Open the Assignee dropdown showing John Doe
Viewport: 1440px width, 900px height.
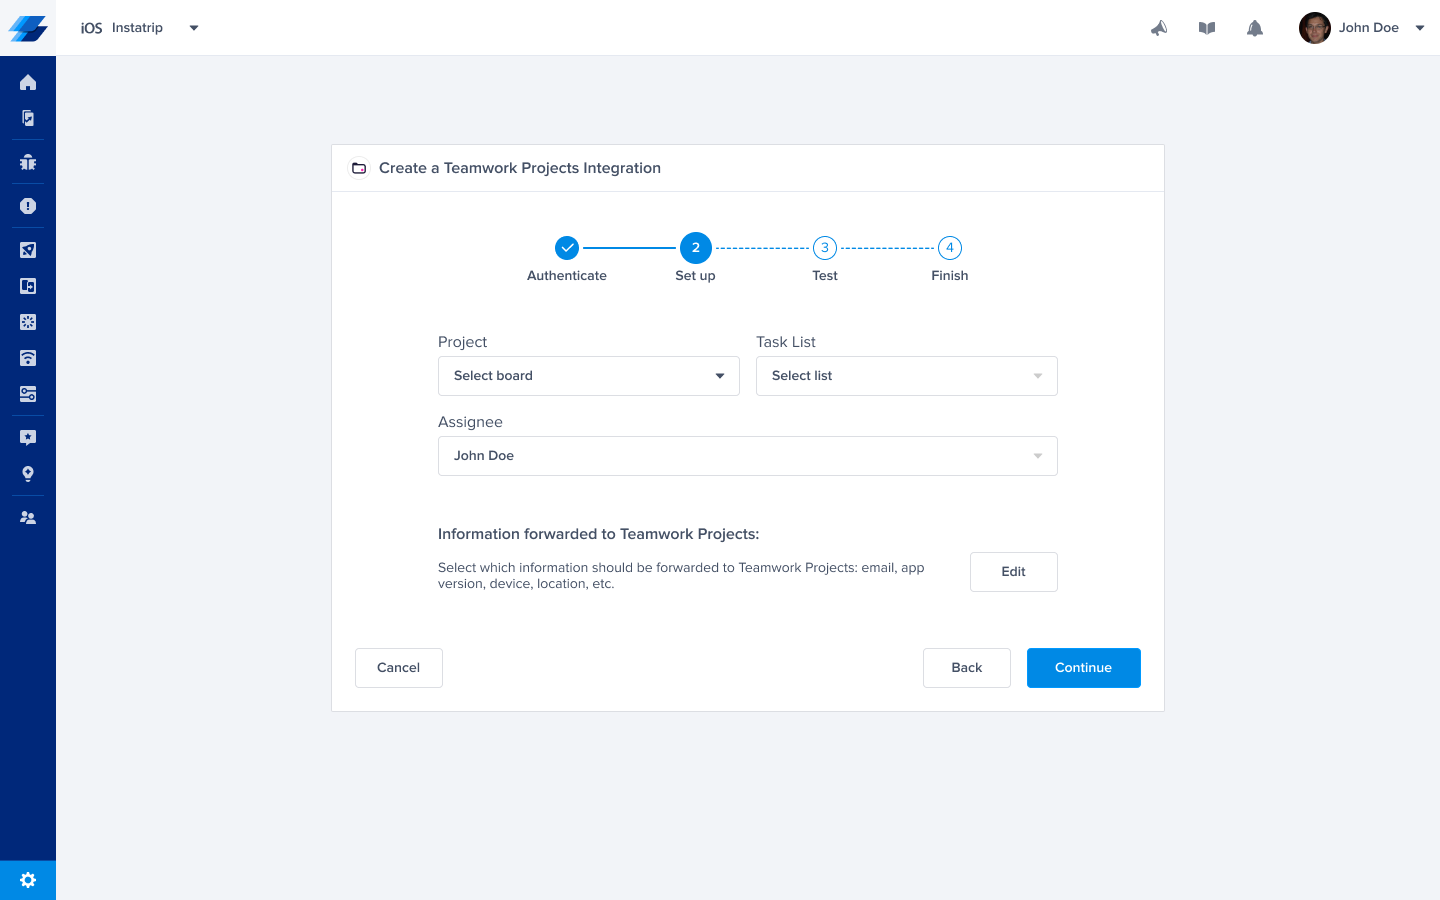coord(748,456)
